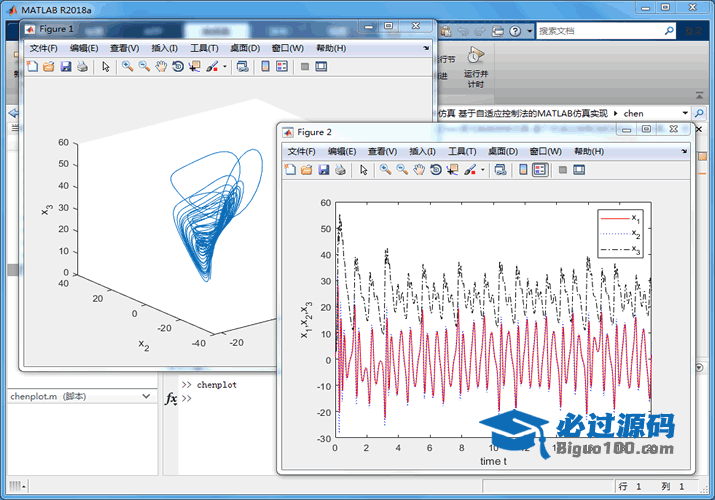
Task: Click chen folder in address path
Action: pyautogui.click(x=633, y=113)
